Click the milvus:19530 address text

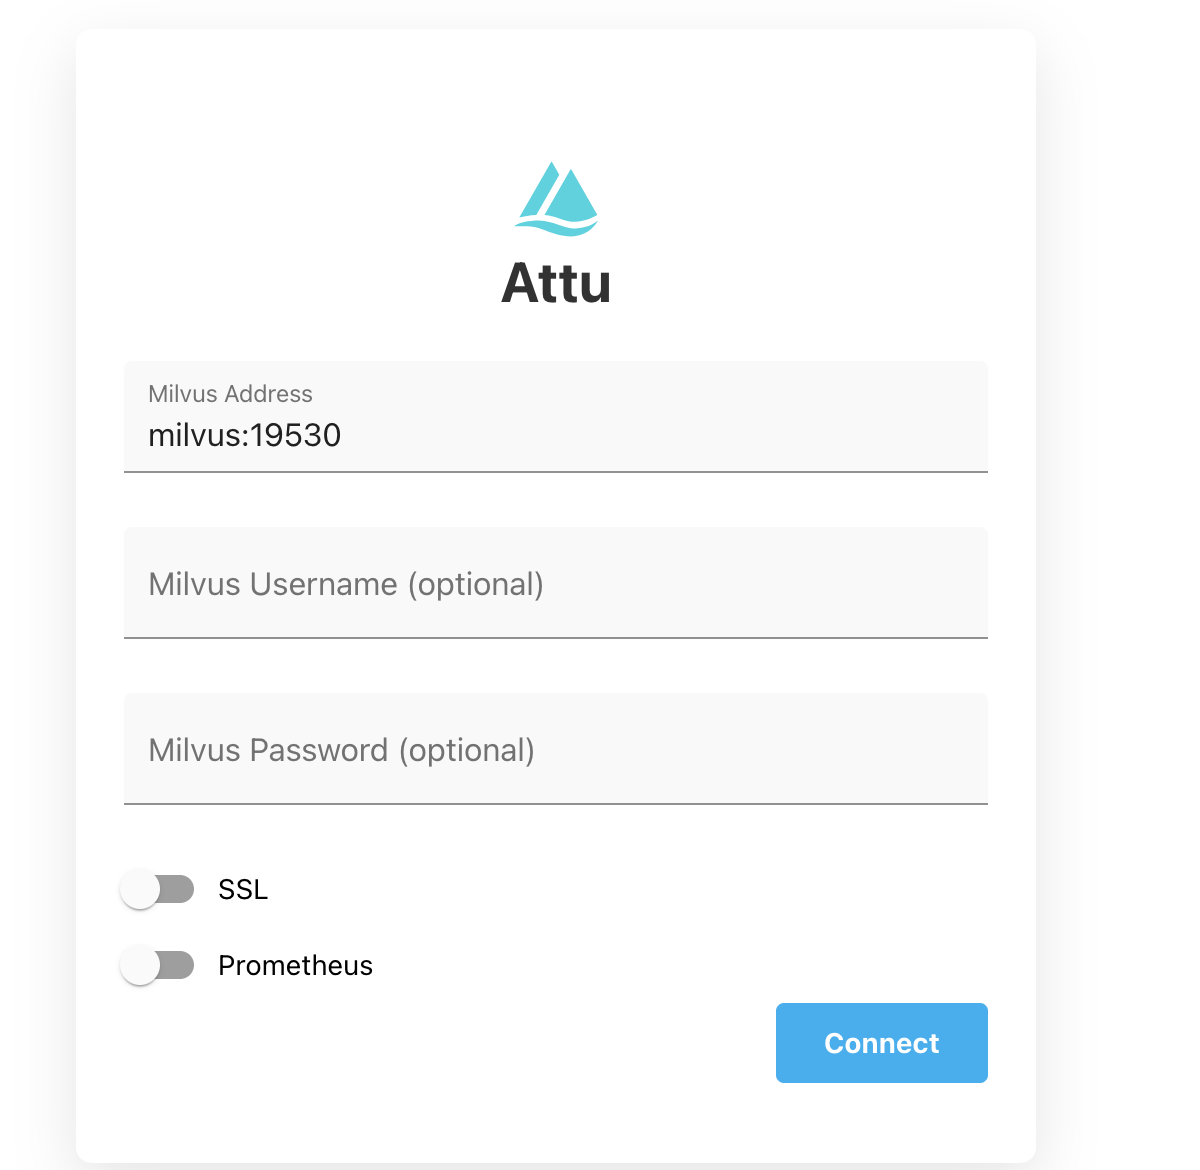(x=244, y=435)
